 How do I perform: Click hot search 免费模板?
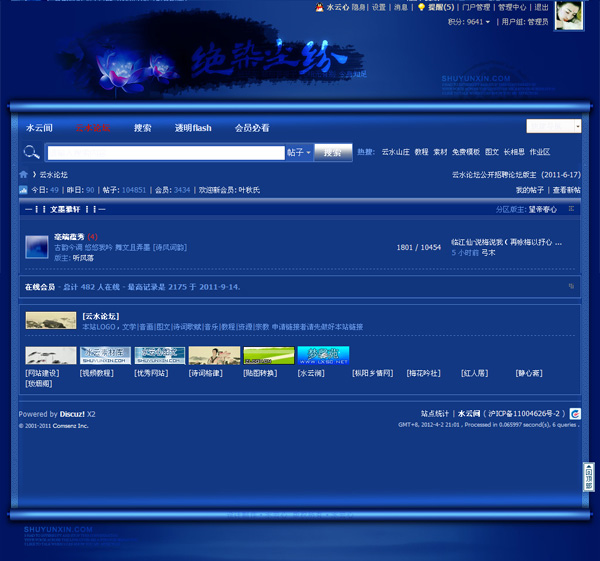[466, 152]
